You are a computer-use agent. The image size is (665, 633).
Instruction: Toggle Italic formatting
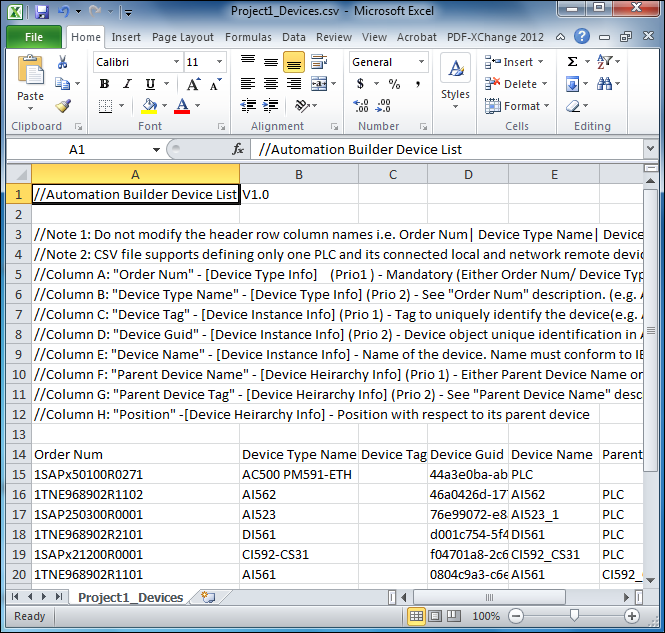(x=127, y=84)
